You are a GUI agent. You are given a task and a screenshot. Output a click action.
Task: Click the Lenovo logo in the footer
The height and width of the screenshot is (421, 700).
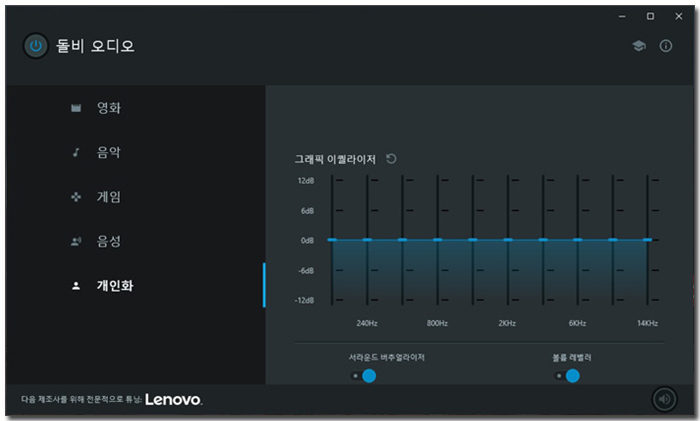pos(174,399)
